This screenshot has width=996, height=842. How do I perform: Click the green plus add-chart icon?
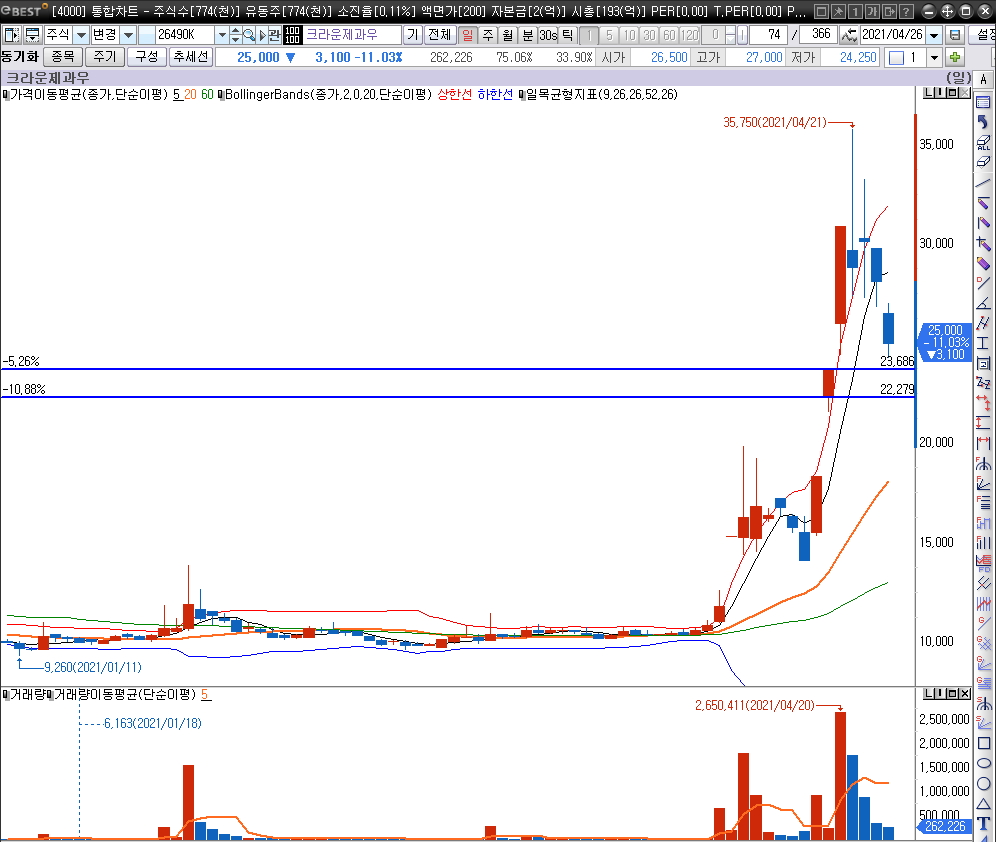955,58
